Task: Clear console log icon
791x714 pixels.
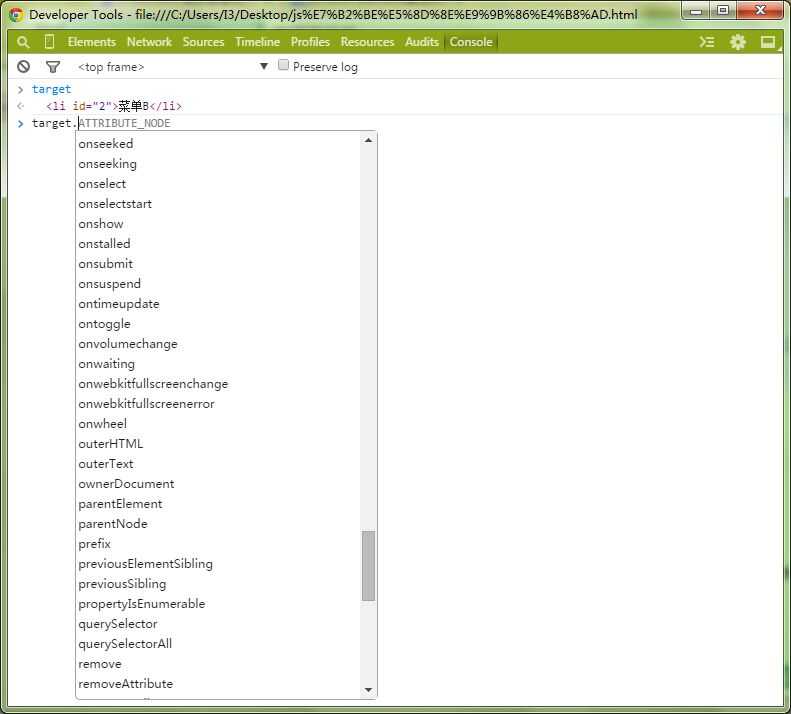Action: (x=23, y=67)
